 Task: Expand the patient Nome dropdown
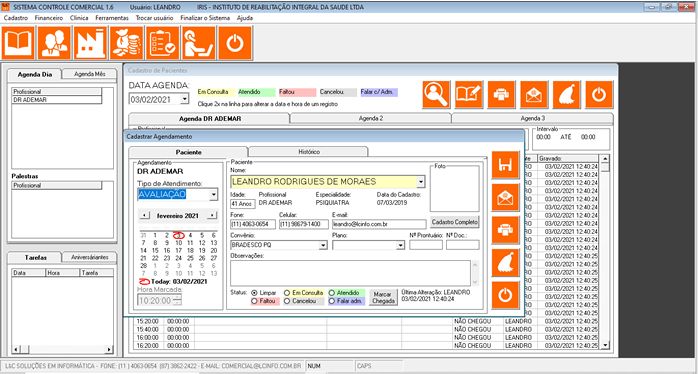coord(421,182)
